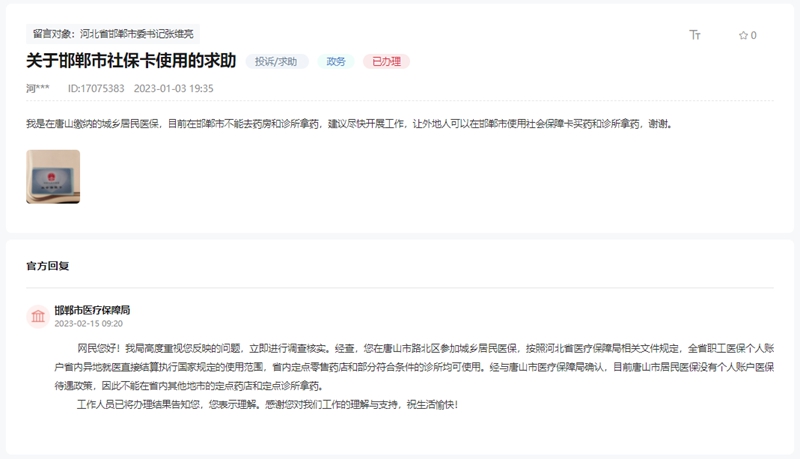The height and width of the screenshot is (459, 800).
Task: Click the 已办理 status tag
Action: (x=386, y=61)
